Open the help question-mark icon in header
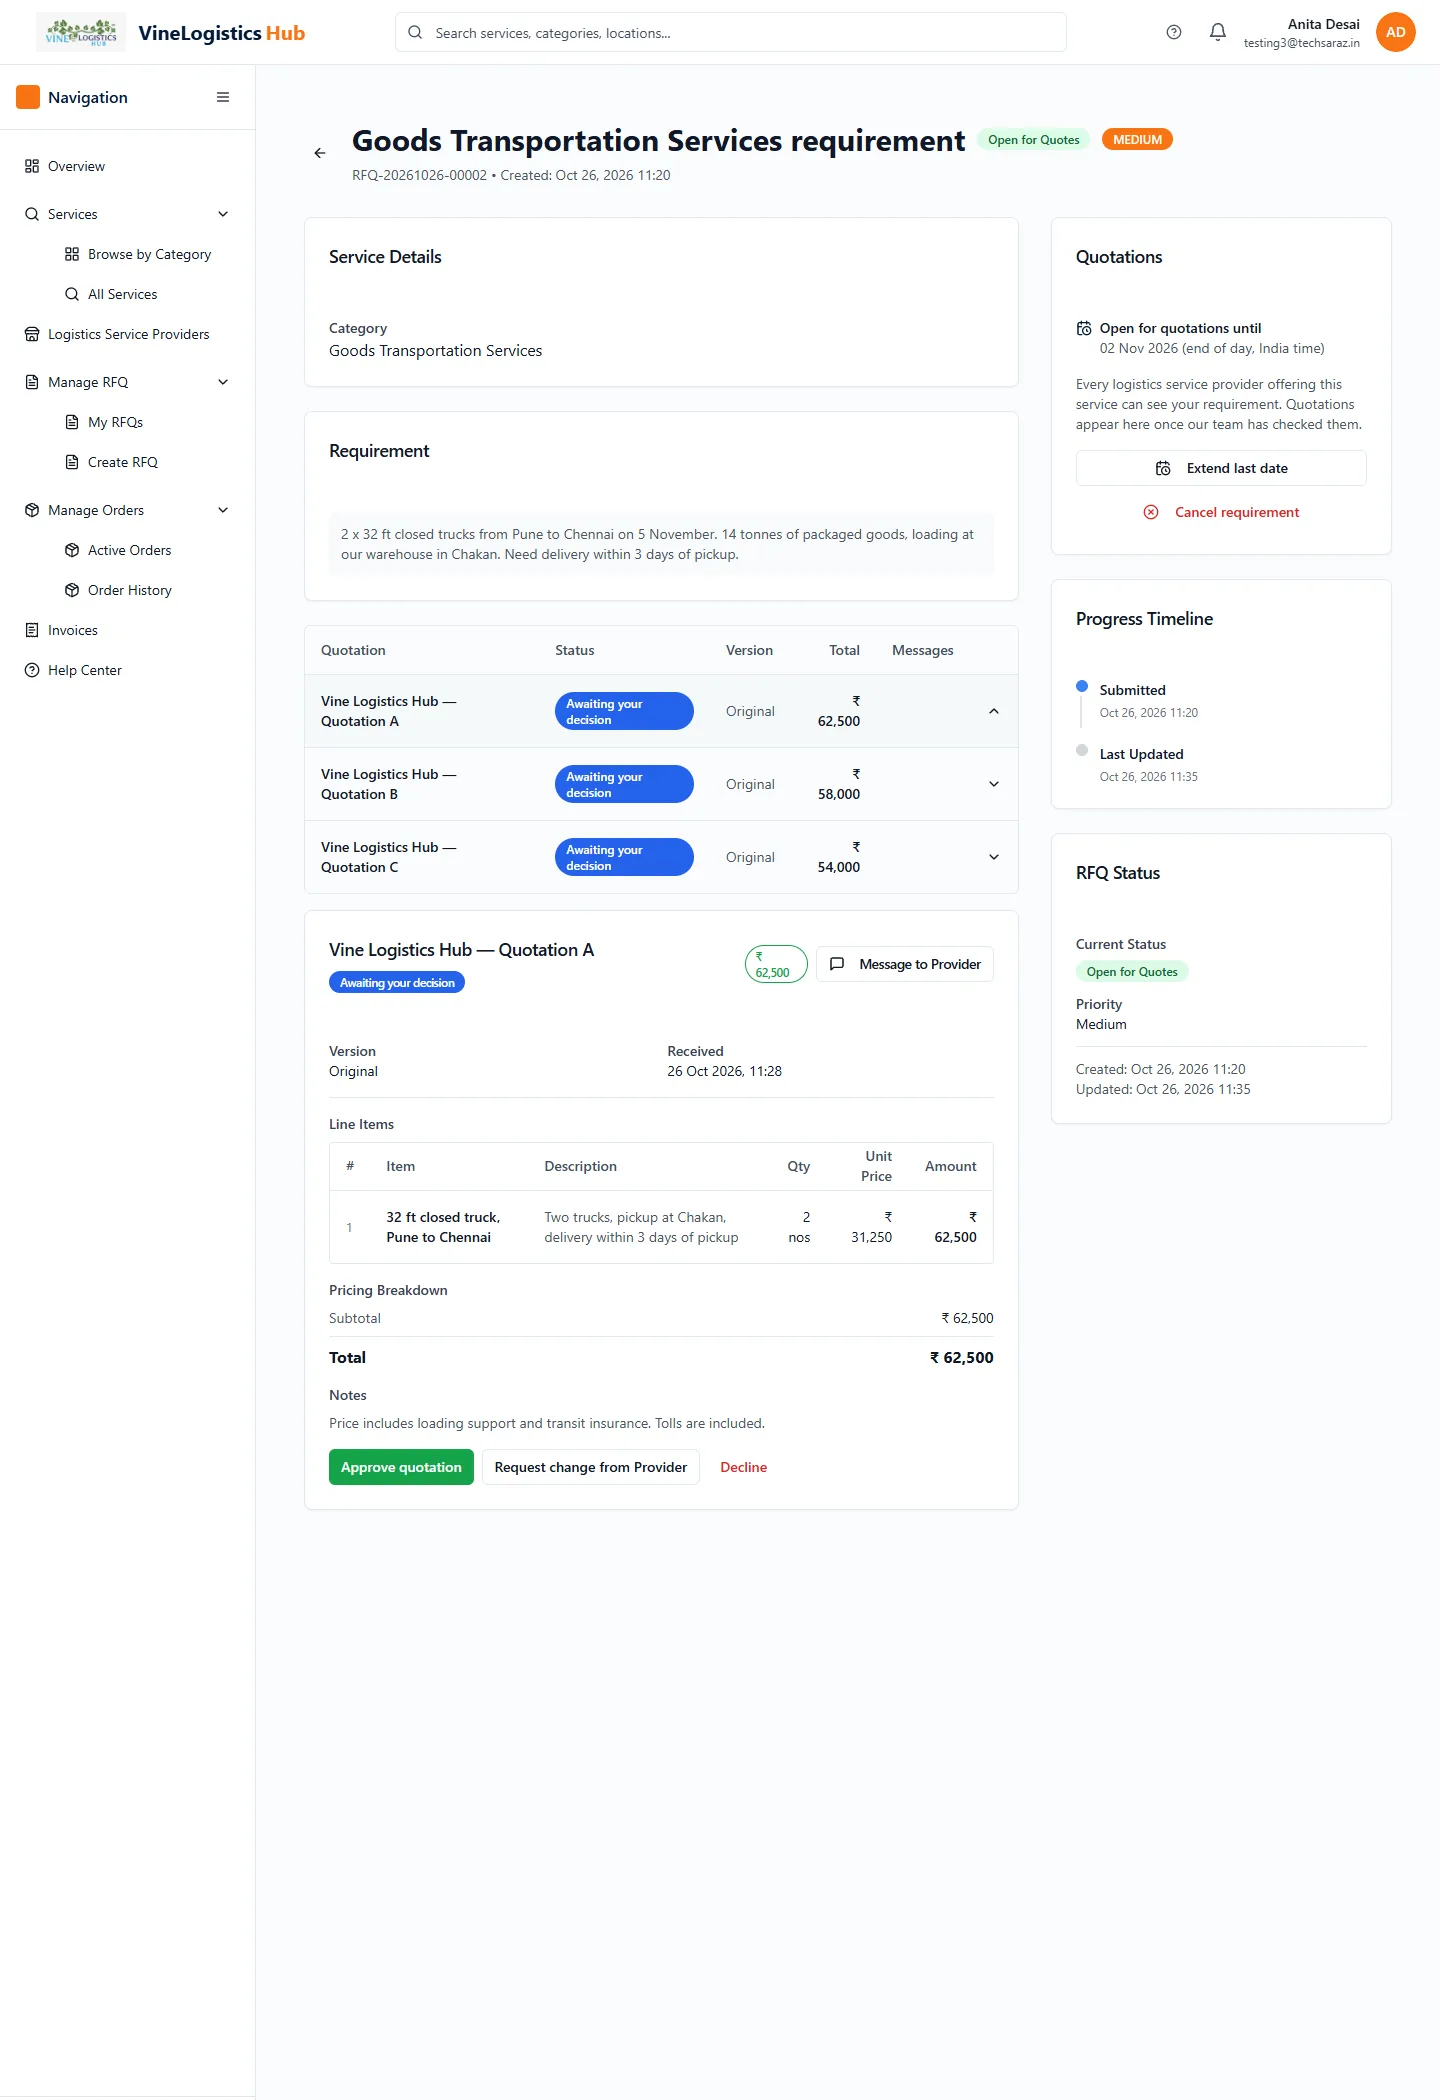This screenshot has width=1440, height=2100. 1174,32
